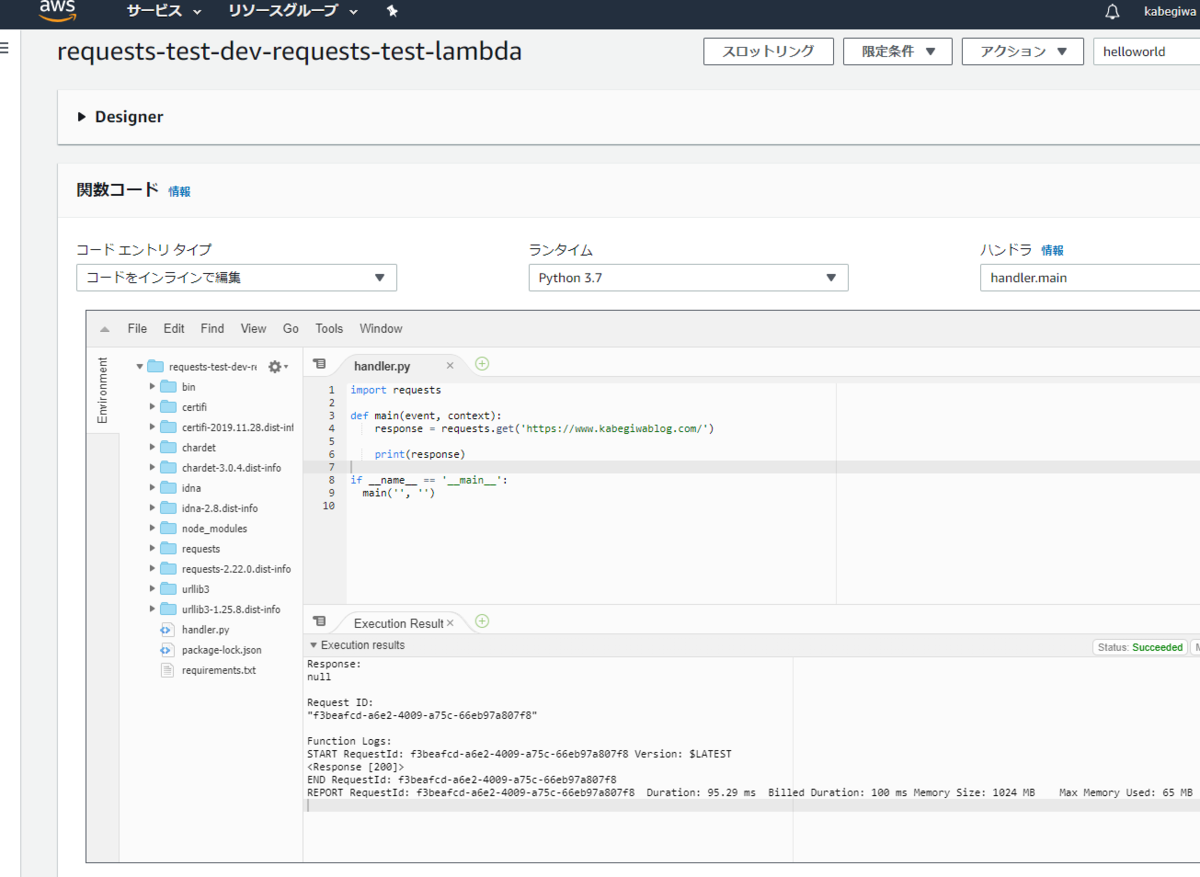The image size is (1200, 877).
Task: Add a new tab next to Execution Result
Action: point(482,621)
